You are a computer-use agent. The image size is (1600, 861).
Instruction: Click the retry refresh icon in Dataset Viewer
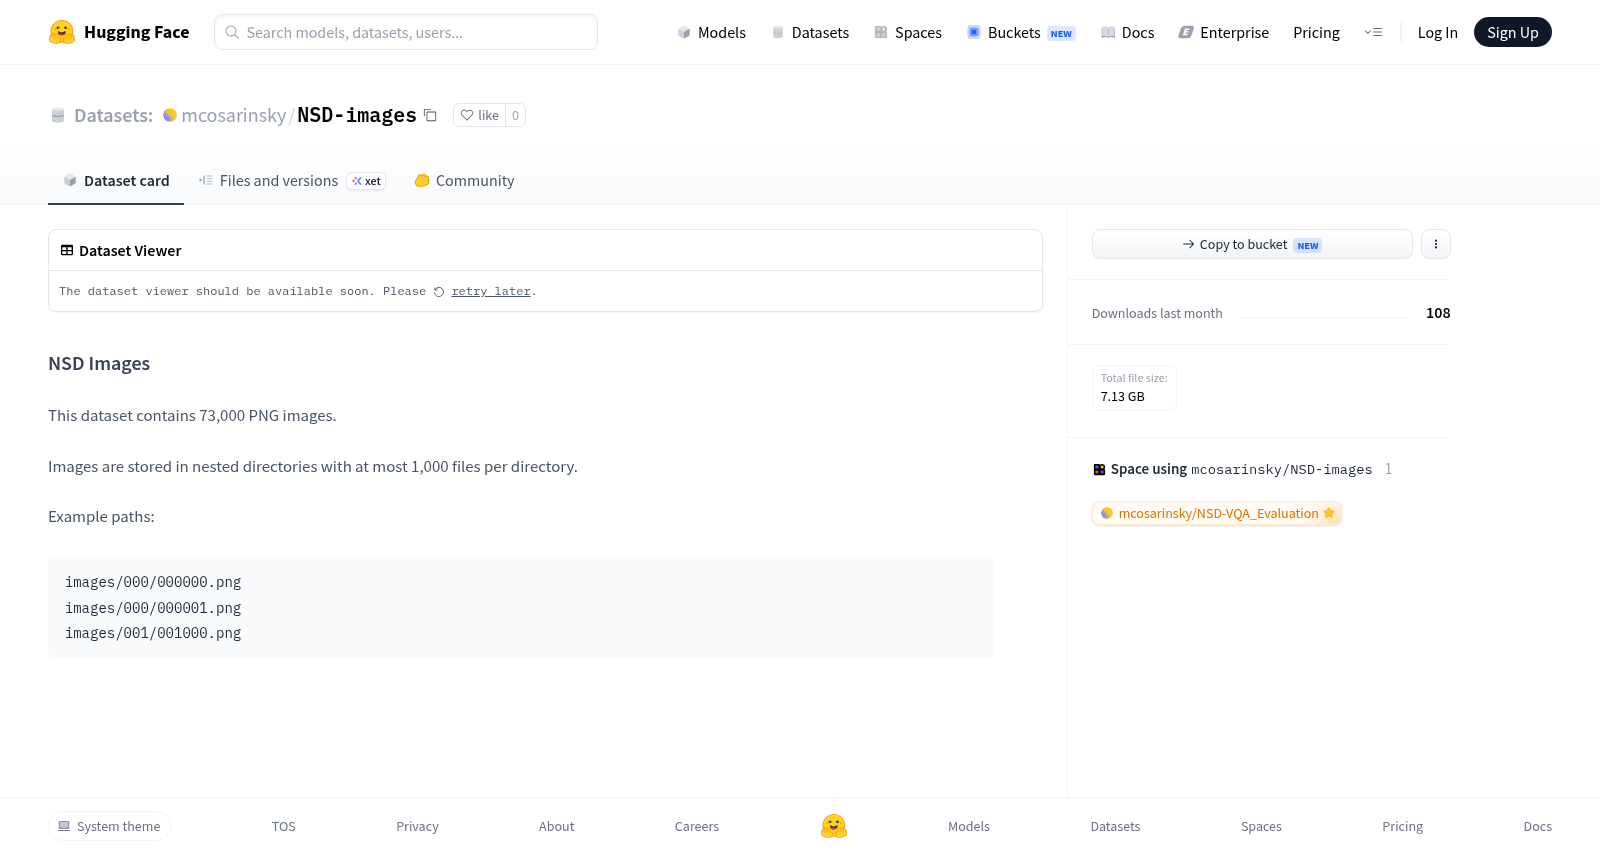(x=439, y=292)
